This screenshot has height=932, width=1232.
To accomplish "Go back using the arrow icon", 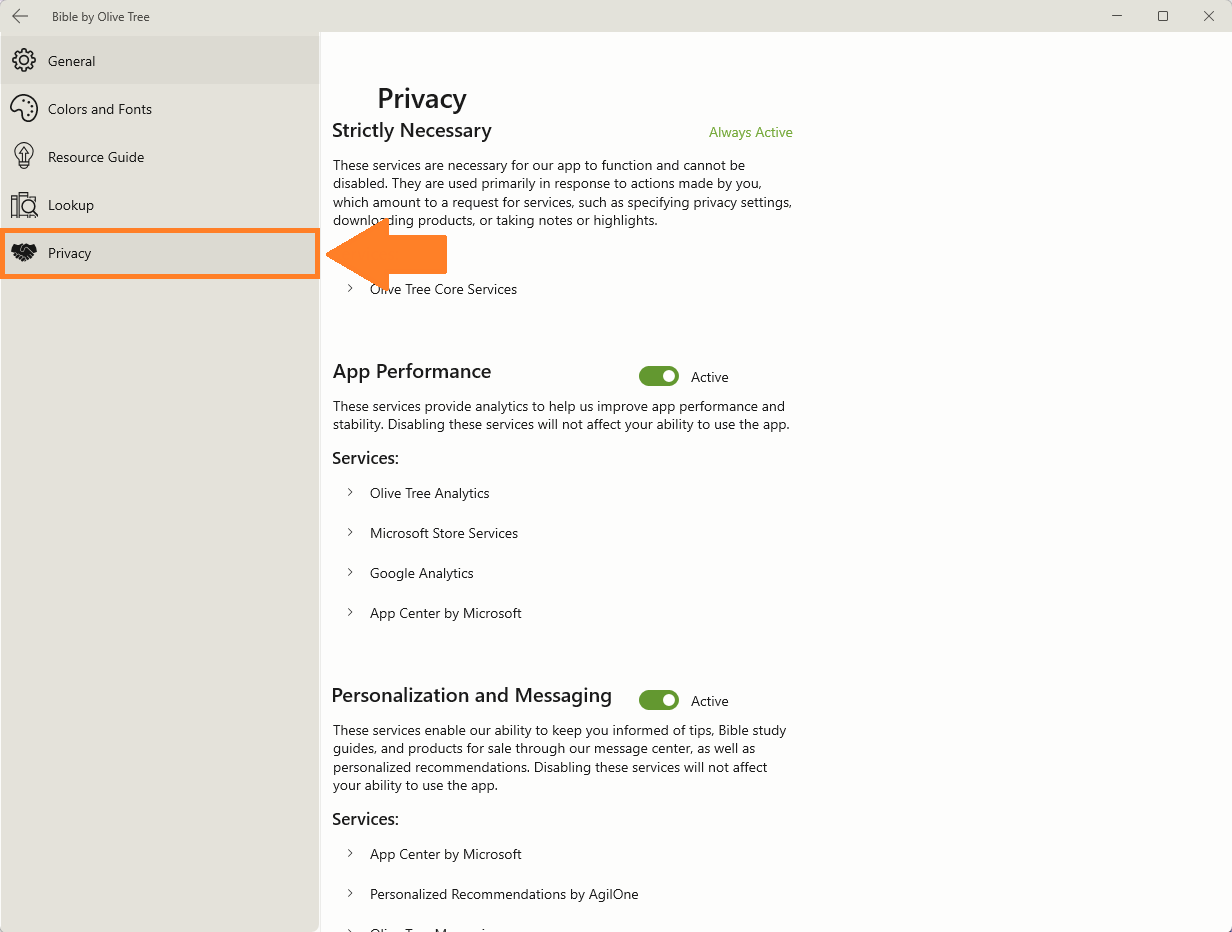I will coord(20,16).
